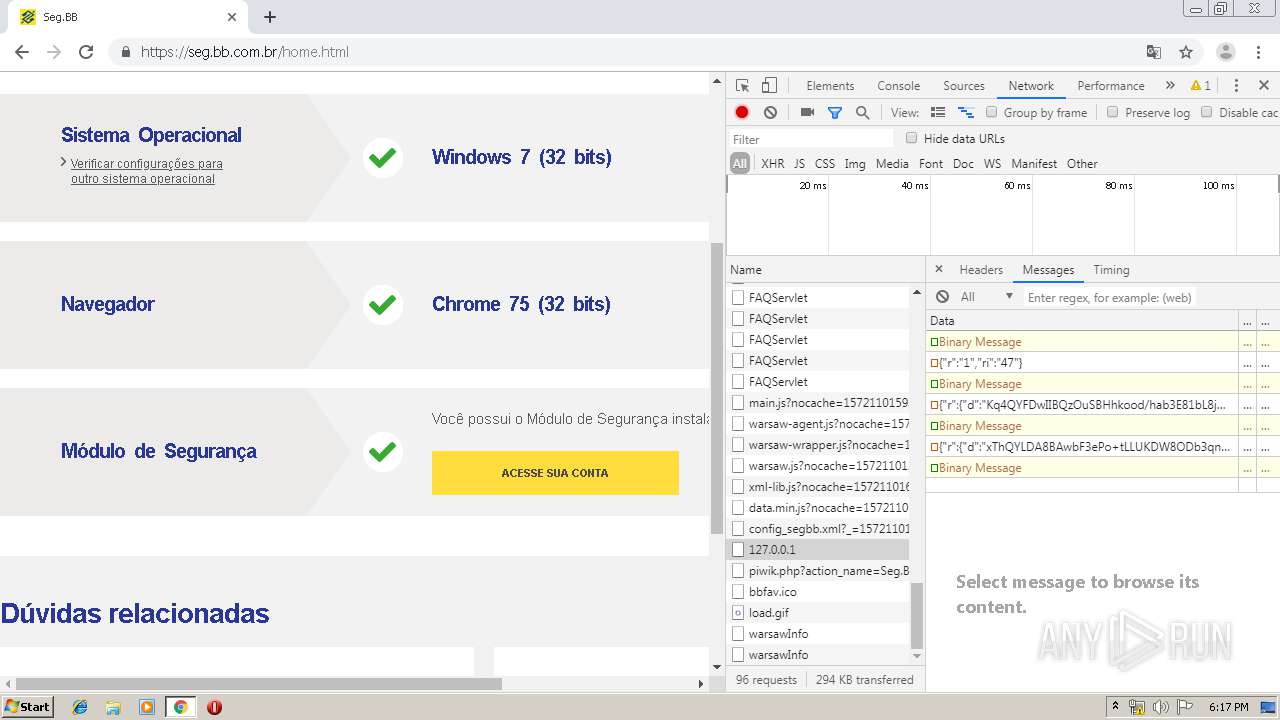Open Windows Explorer folder in taskbar
Screen dimensions: 1280x720
pyautogui.click(x=113, y=707)
